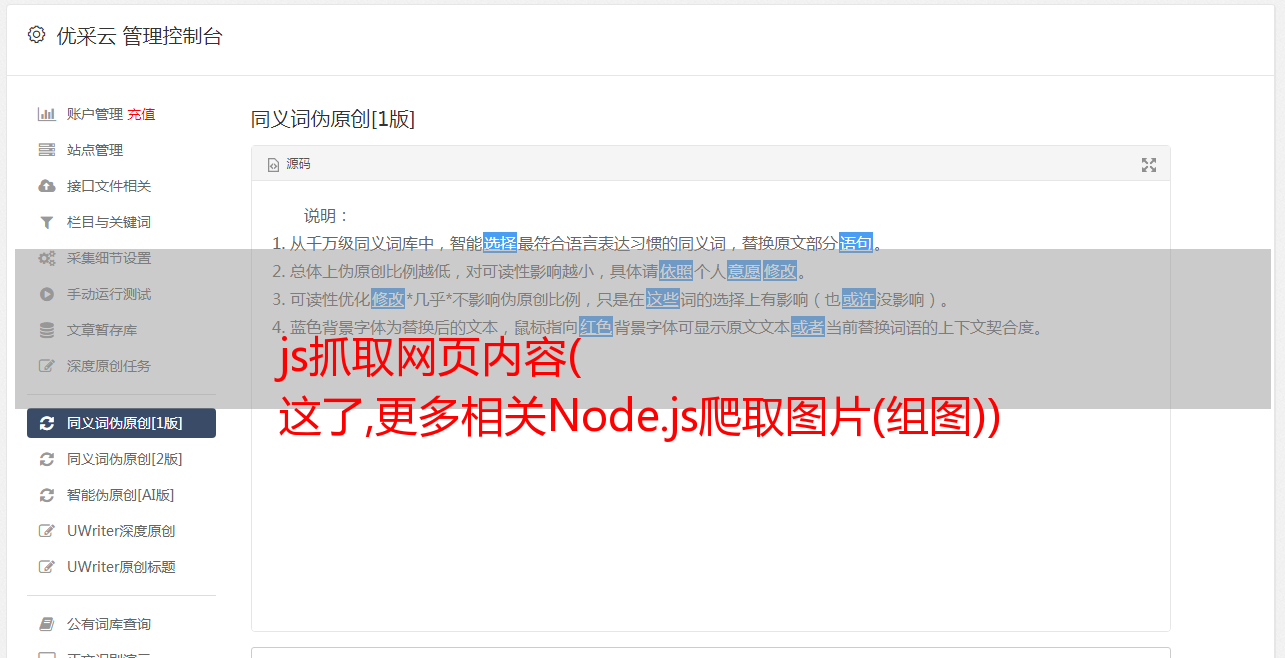Go to UWriter原创标题 page
Viewport: 1285px width, 658px height.
pyautogui.click(x=121, y=567)
